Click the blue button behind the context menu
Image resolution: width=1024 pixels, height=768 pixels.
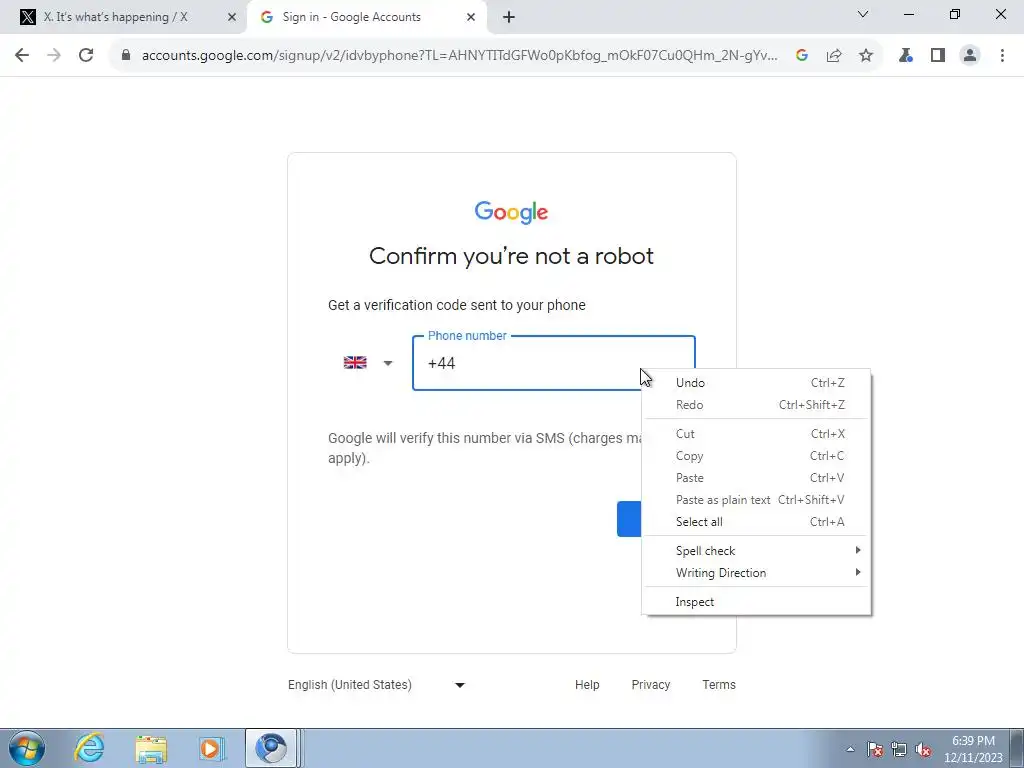630,519
